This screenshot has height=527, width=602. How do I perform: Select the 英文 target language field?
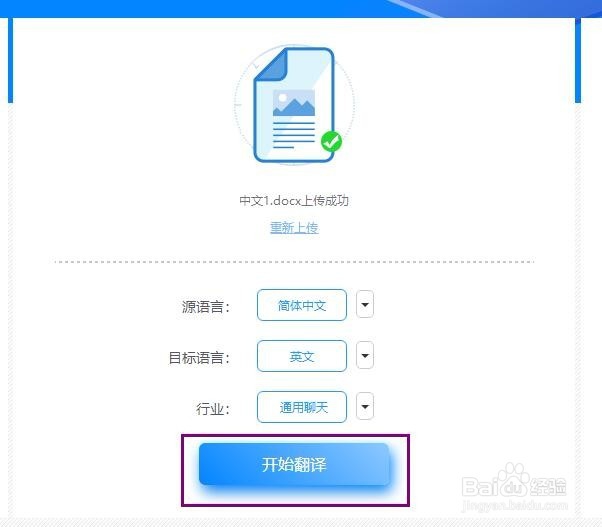coord(302,356)
